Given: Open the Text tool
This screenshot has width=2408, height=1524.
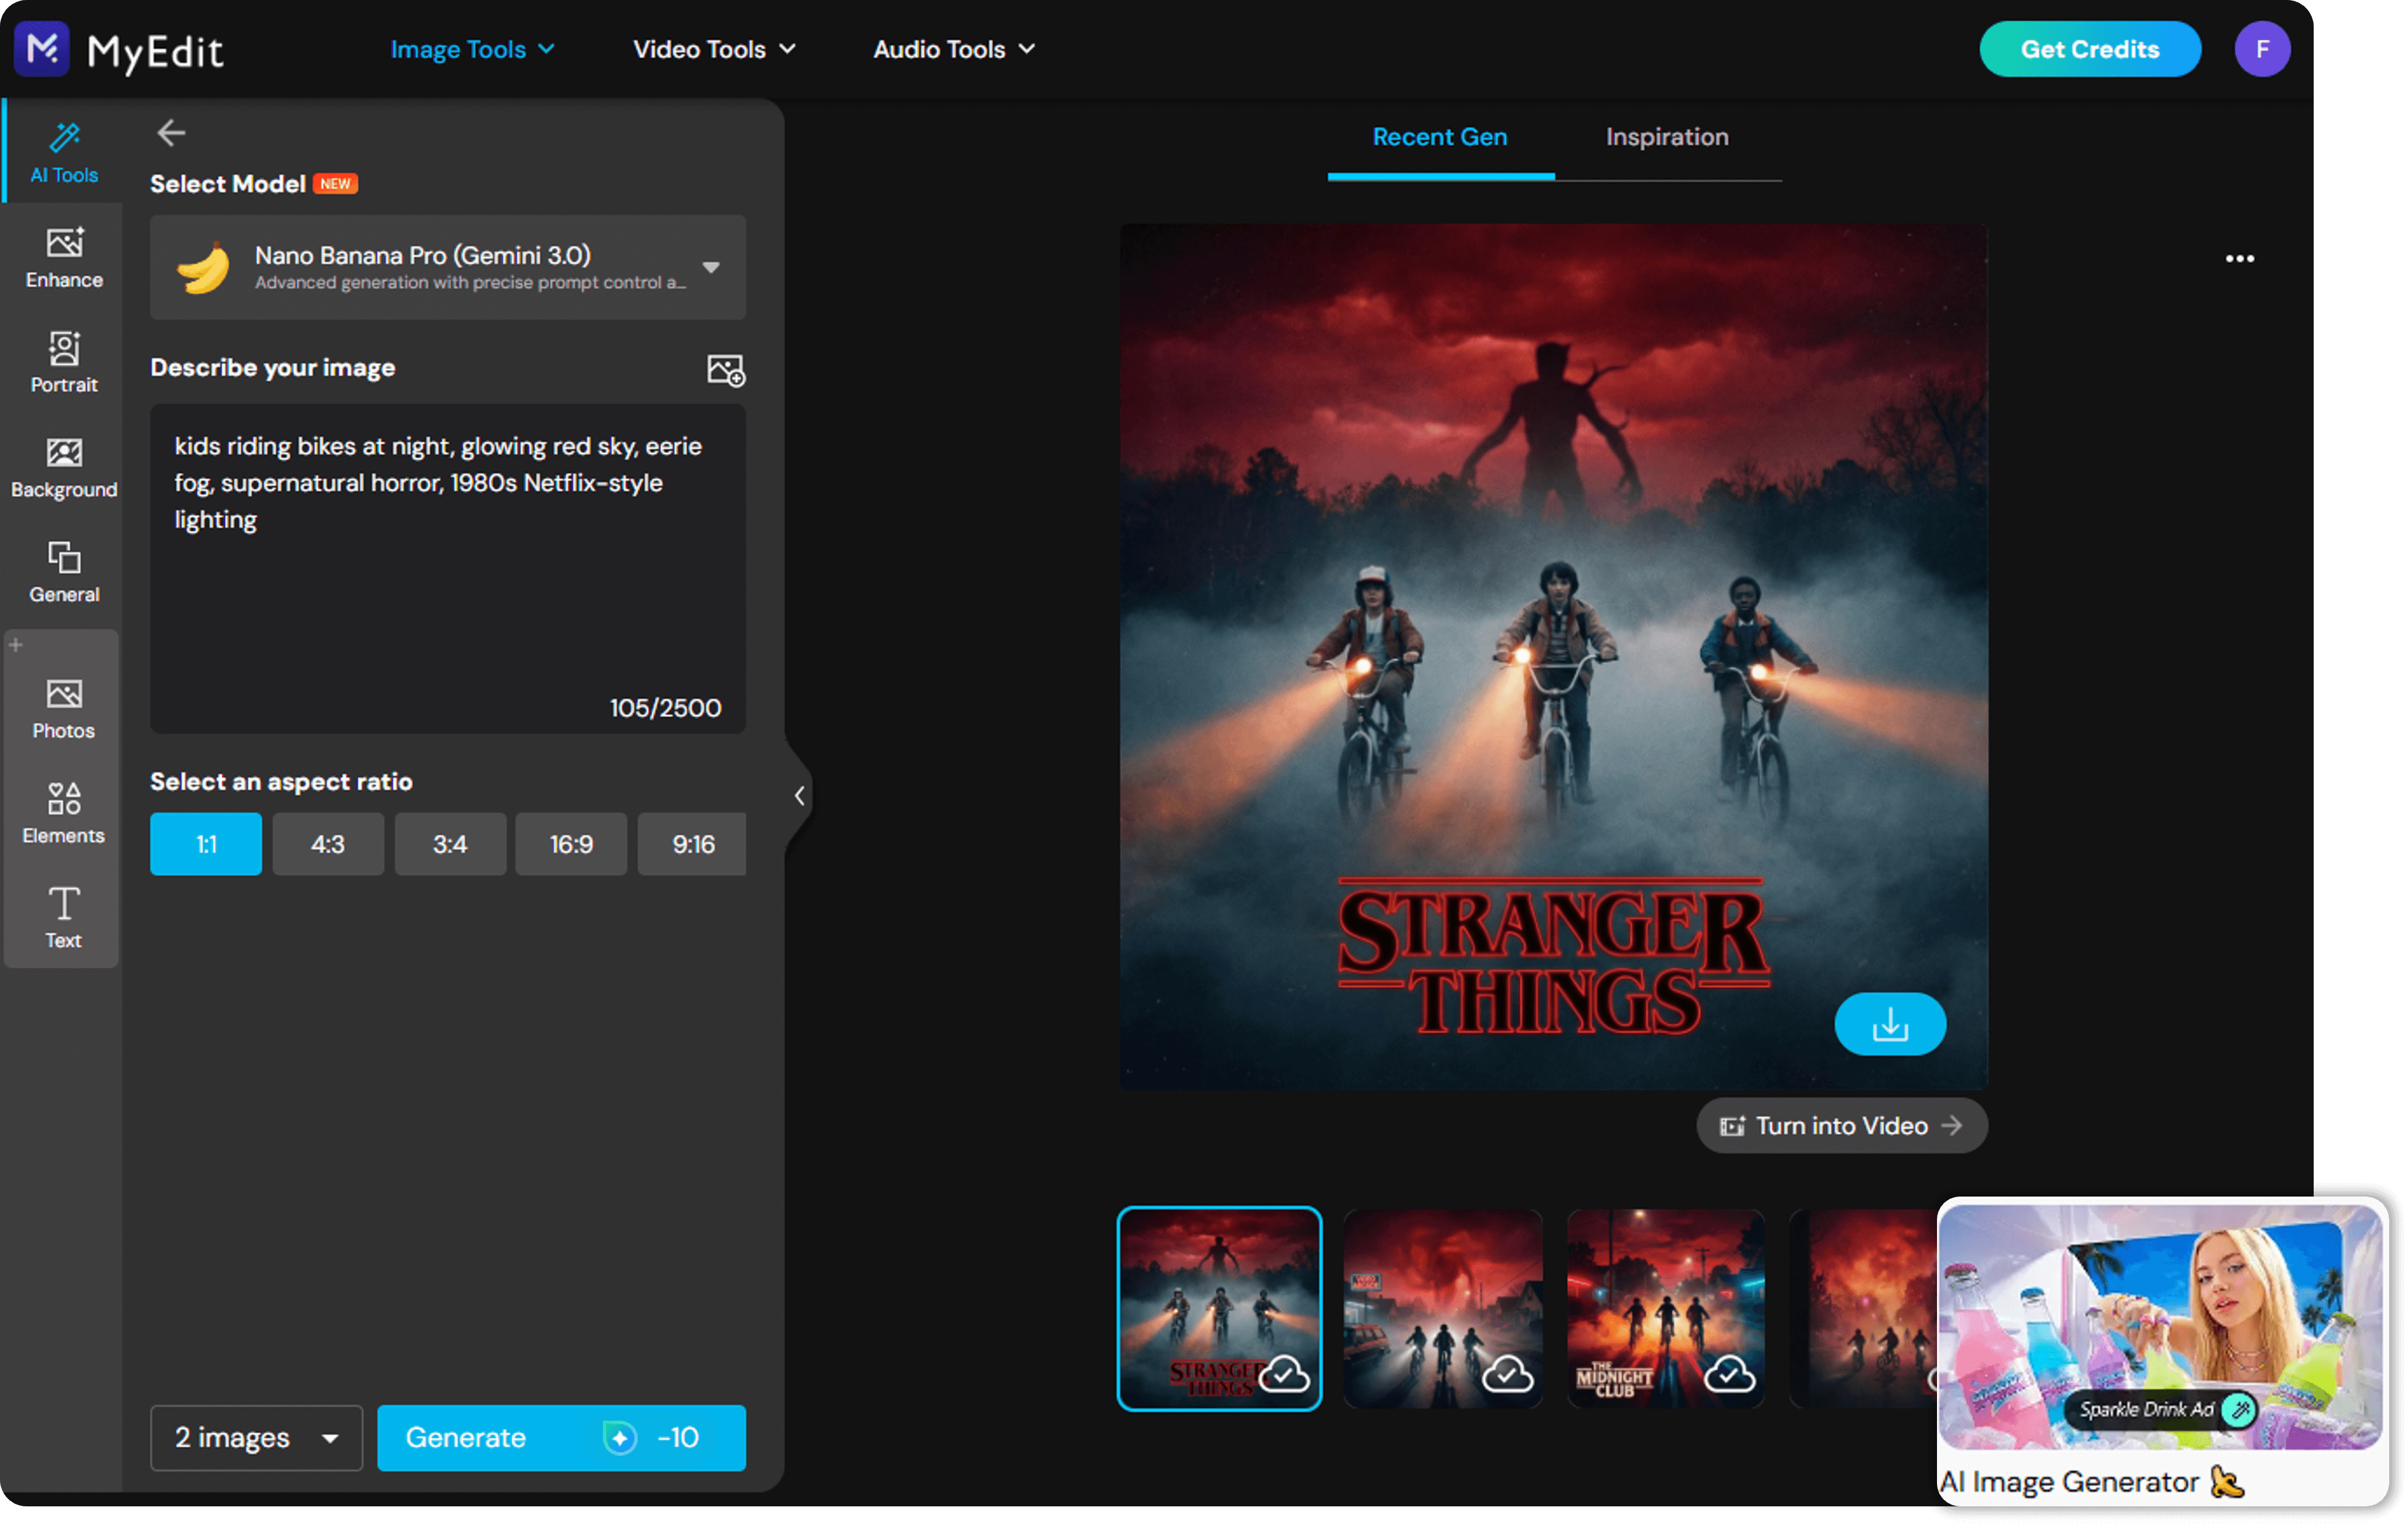Looking at the screenshot, I should (x=63, y=905).
